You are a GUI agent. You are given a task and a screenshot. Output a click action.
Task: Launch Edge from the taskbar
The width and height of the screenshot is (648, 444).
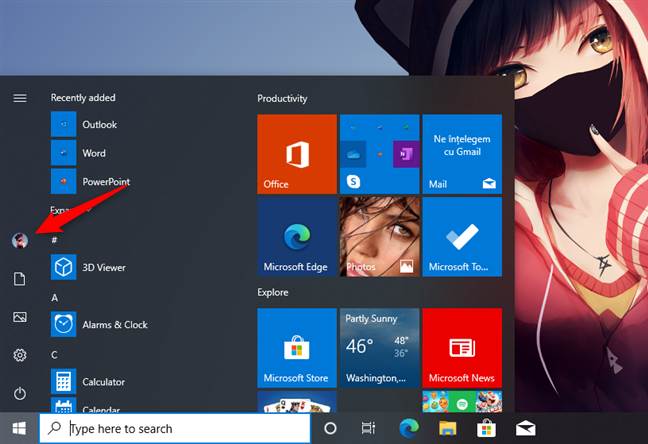pos(408,428)
